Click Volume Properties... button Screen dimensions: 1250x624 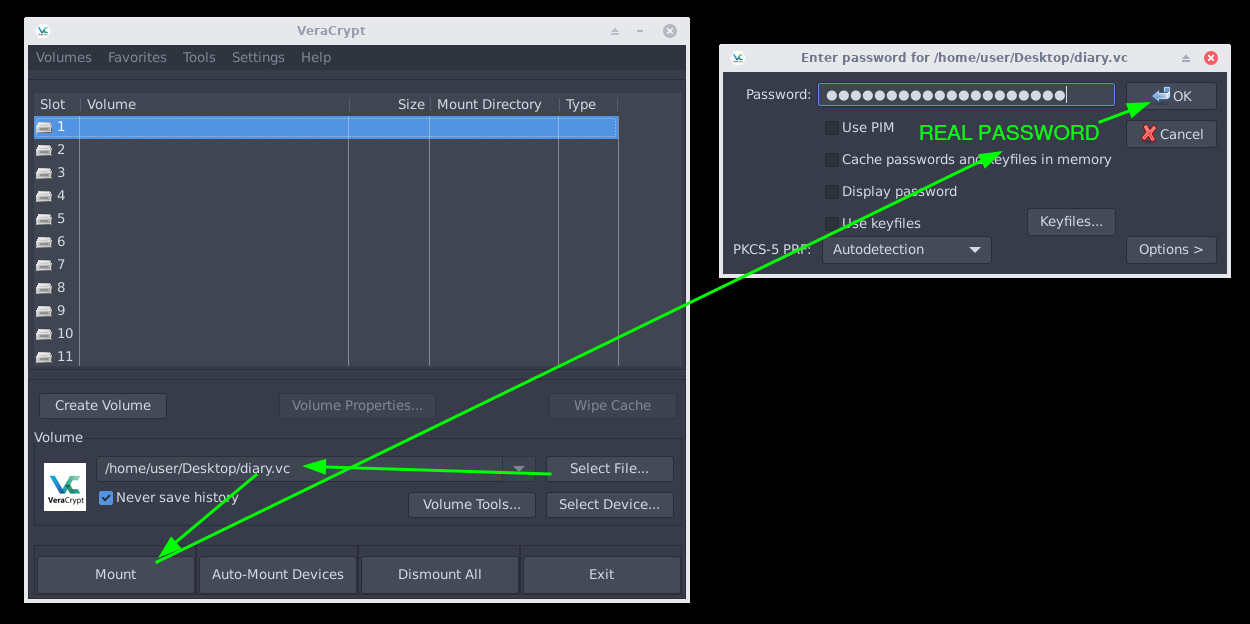click(357, 406)
